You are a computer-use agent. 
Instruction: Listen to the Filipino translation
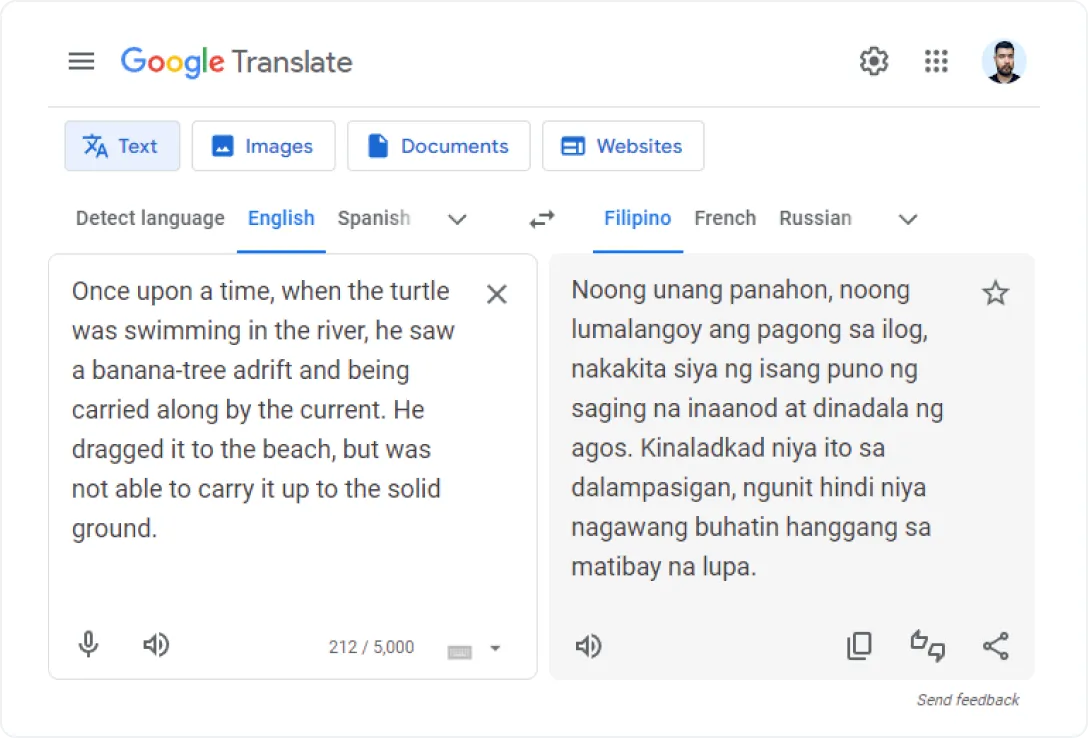[589, 647]
